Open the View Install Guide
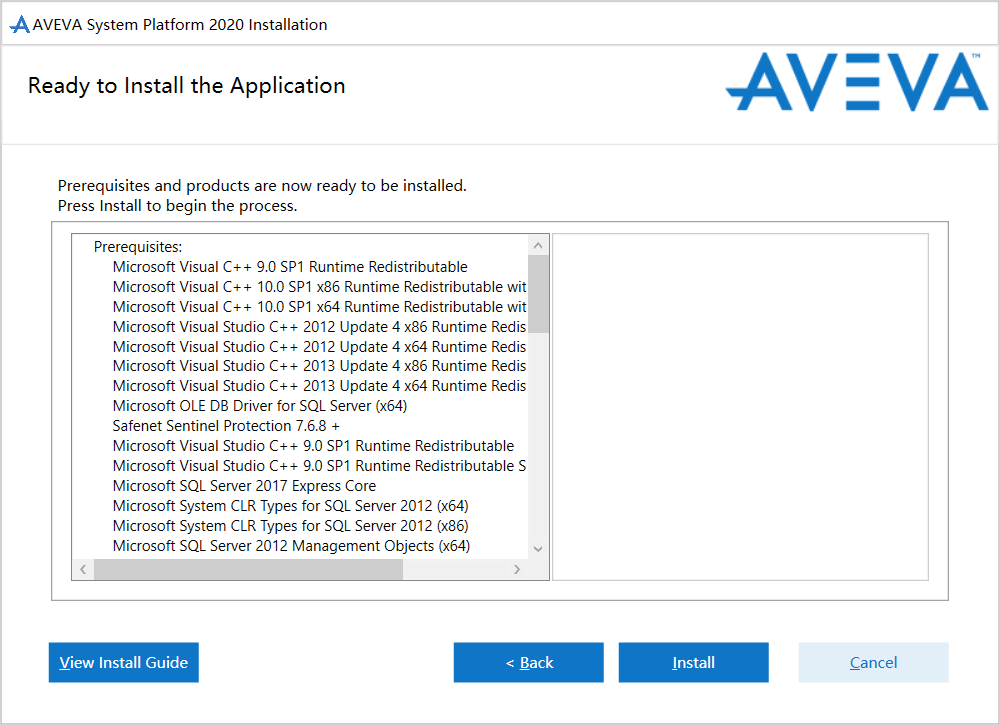Image resolution: width=1000 pixels, height=725 pixels. click(124, 662)
